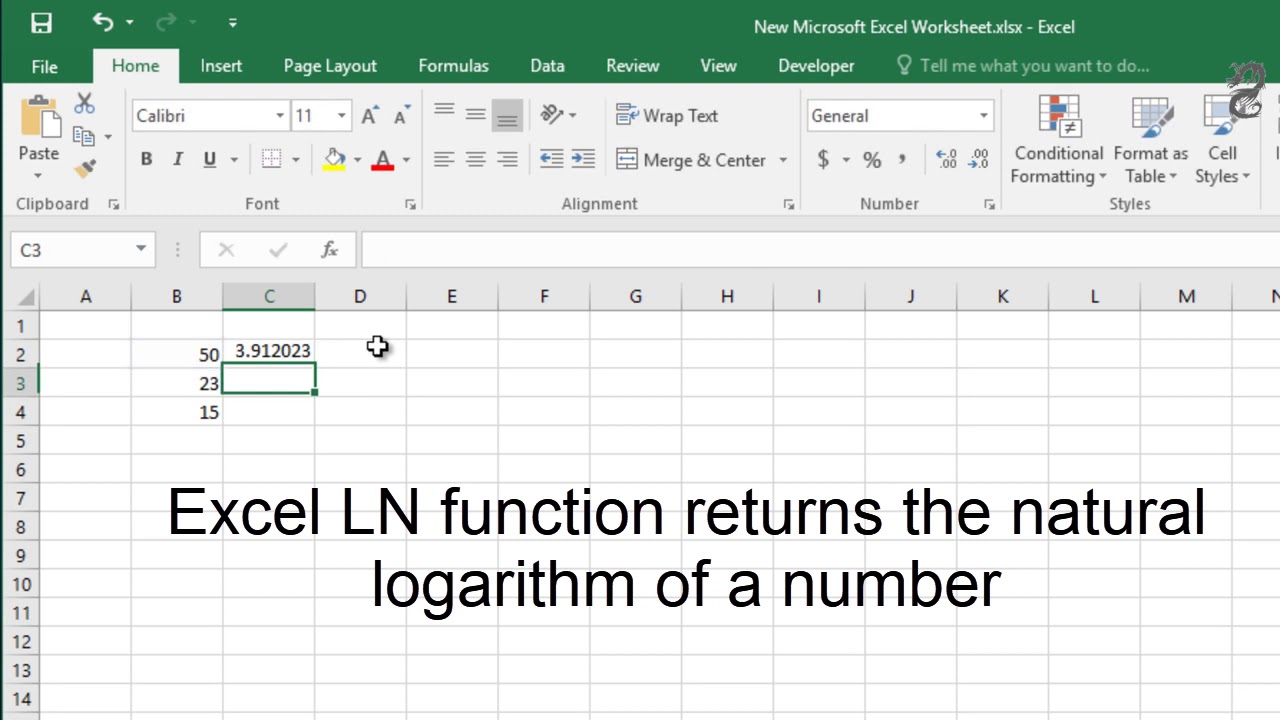Increase font size with larger A
The height and width of the screenshot is (720, 1280).
369,116
